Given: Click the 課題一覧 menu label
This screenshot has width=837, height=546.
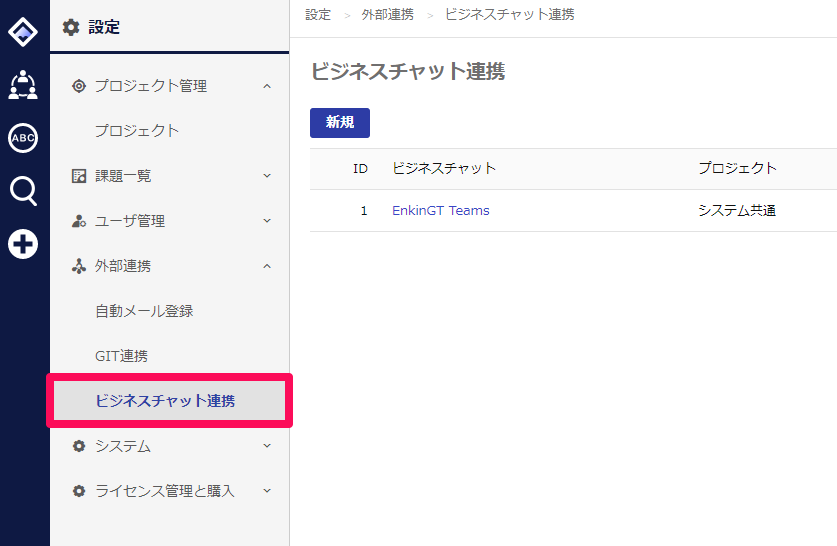Looking at the screenshot, I should [x=123, y=176].
